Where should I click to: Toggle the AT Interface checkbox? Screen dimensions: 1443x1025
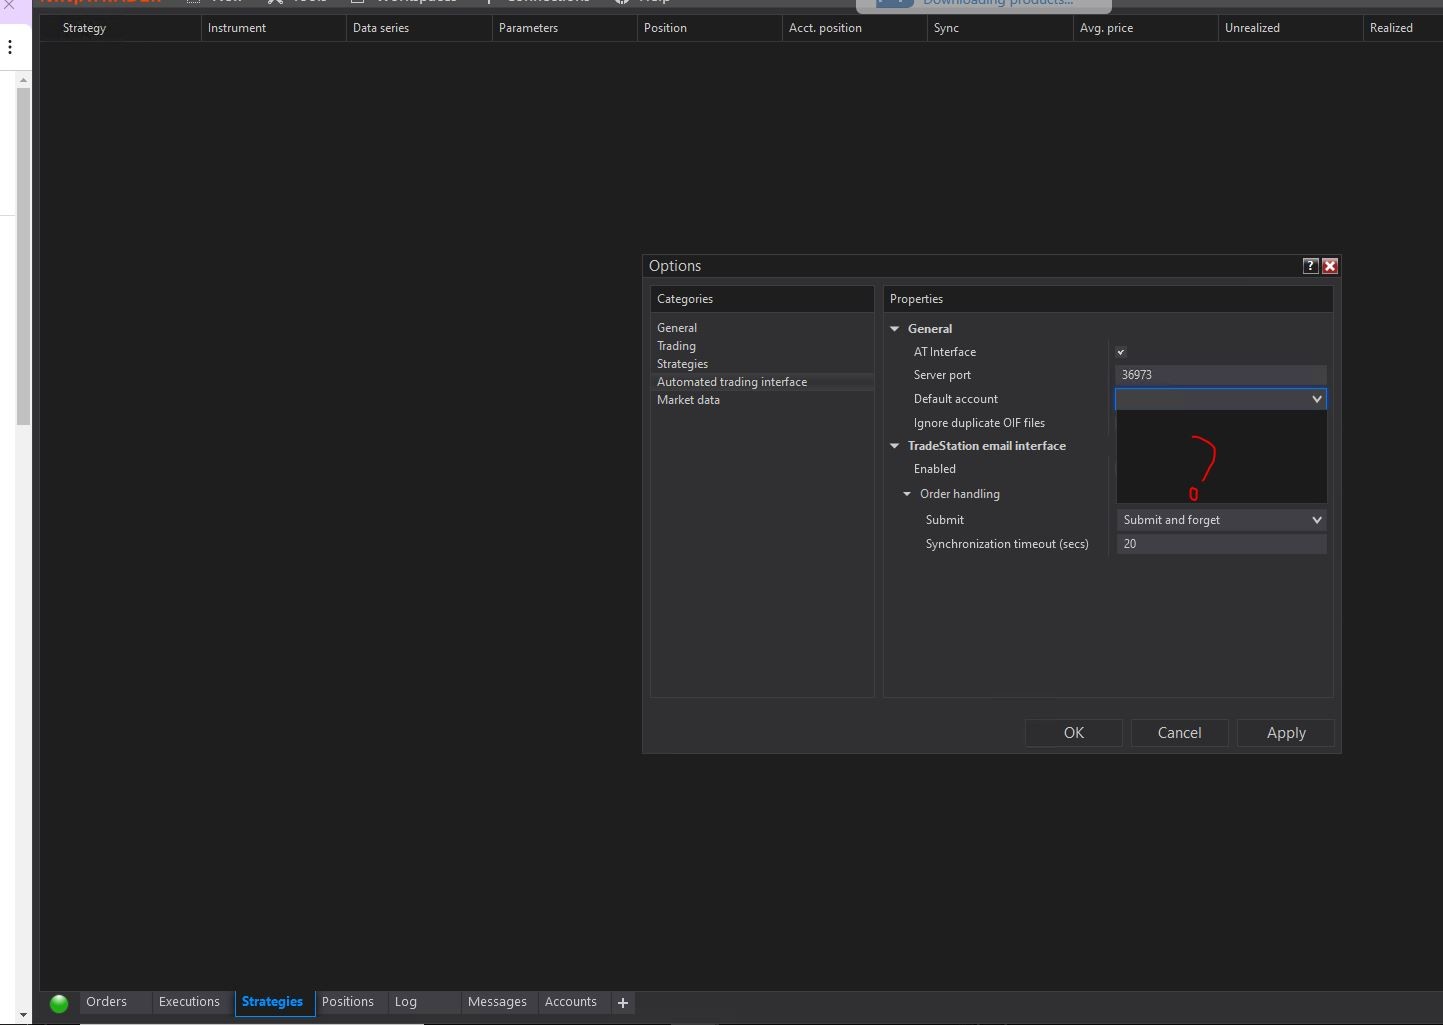(x=1121, y=352)
